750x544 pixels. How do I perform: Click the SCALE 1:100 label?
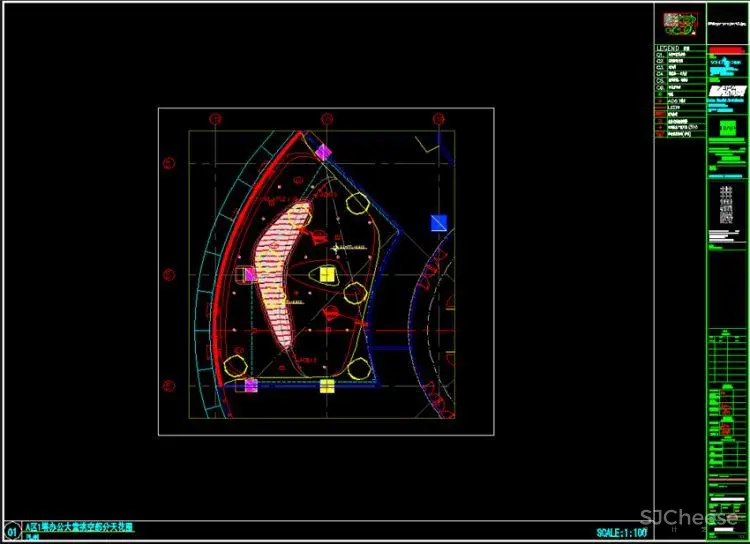(621, 533)
